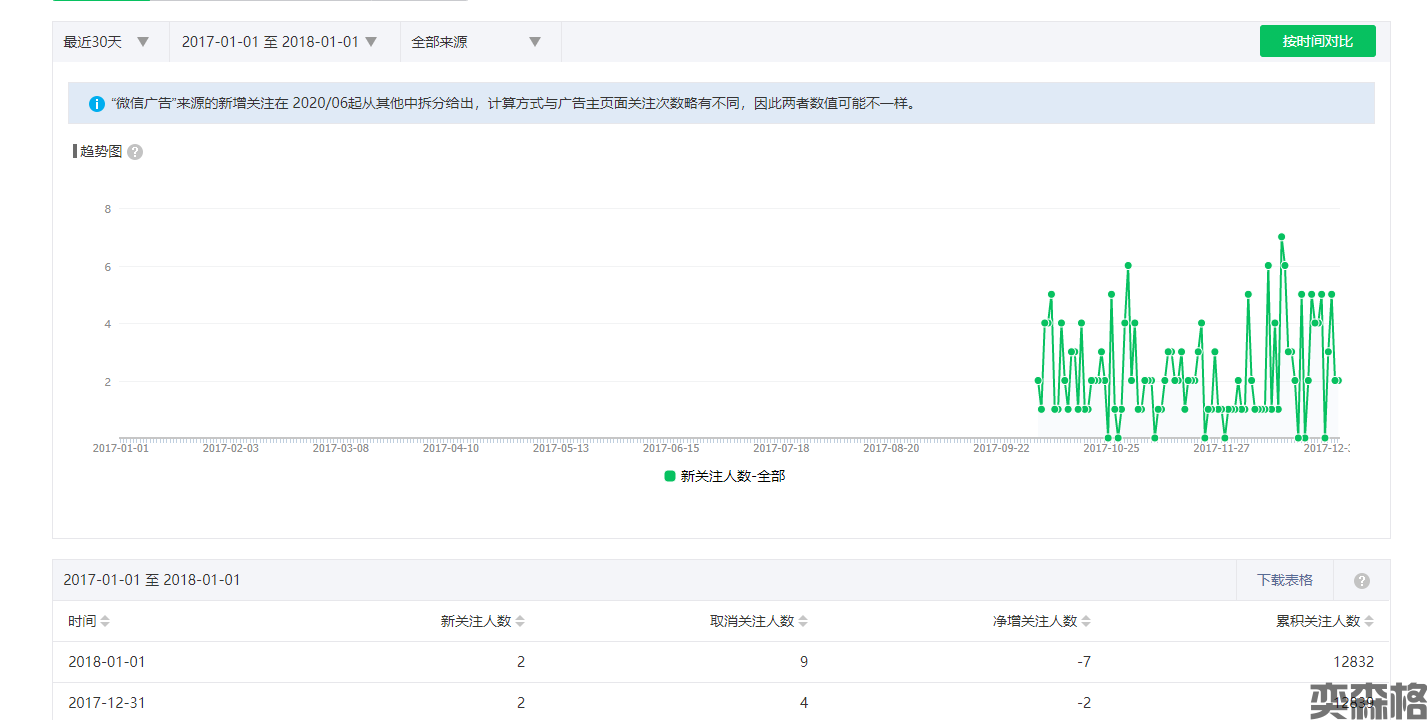The height and width of the screenshot is (720, 1427).
Task: Sort by 新关注人数 column arrows
Action: tap(520, 621)
